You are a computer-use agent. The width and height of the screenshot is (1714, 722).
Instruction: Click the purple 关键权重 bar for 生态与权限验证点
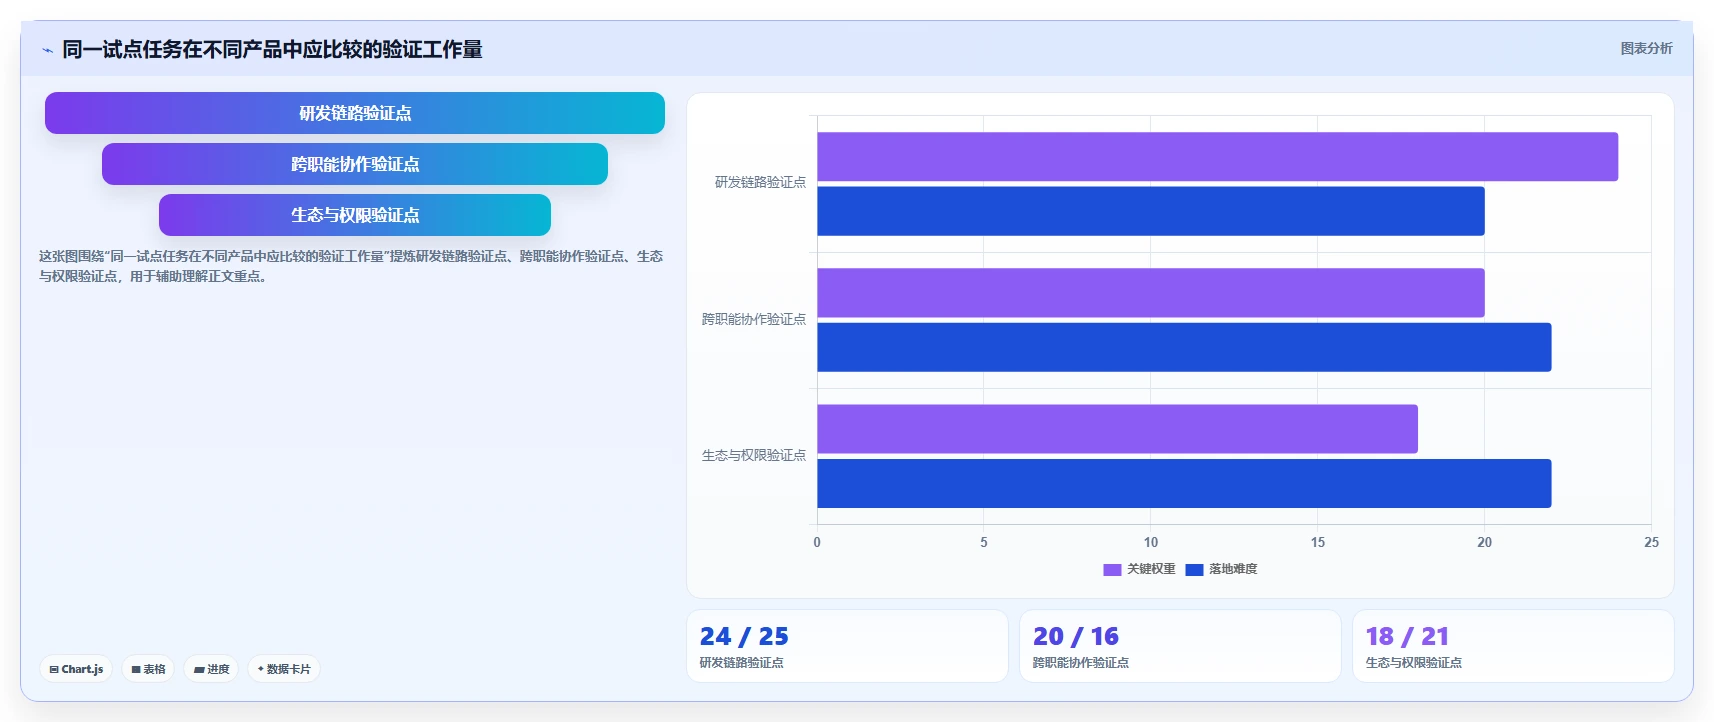point(1117,429)
